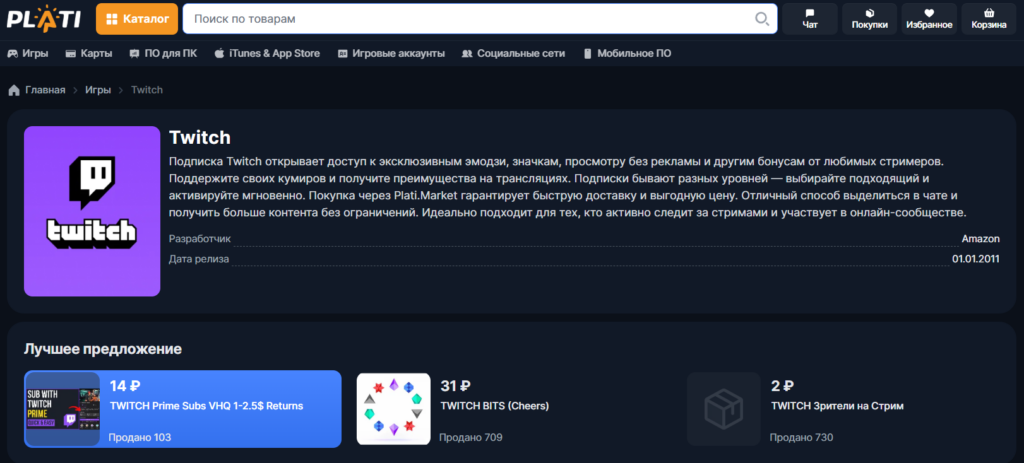Open TWITCH BITS (Cheers) offer
Image resolution: width=1024 pixels, height=463 pixels.
[x=495, y=406]
